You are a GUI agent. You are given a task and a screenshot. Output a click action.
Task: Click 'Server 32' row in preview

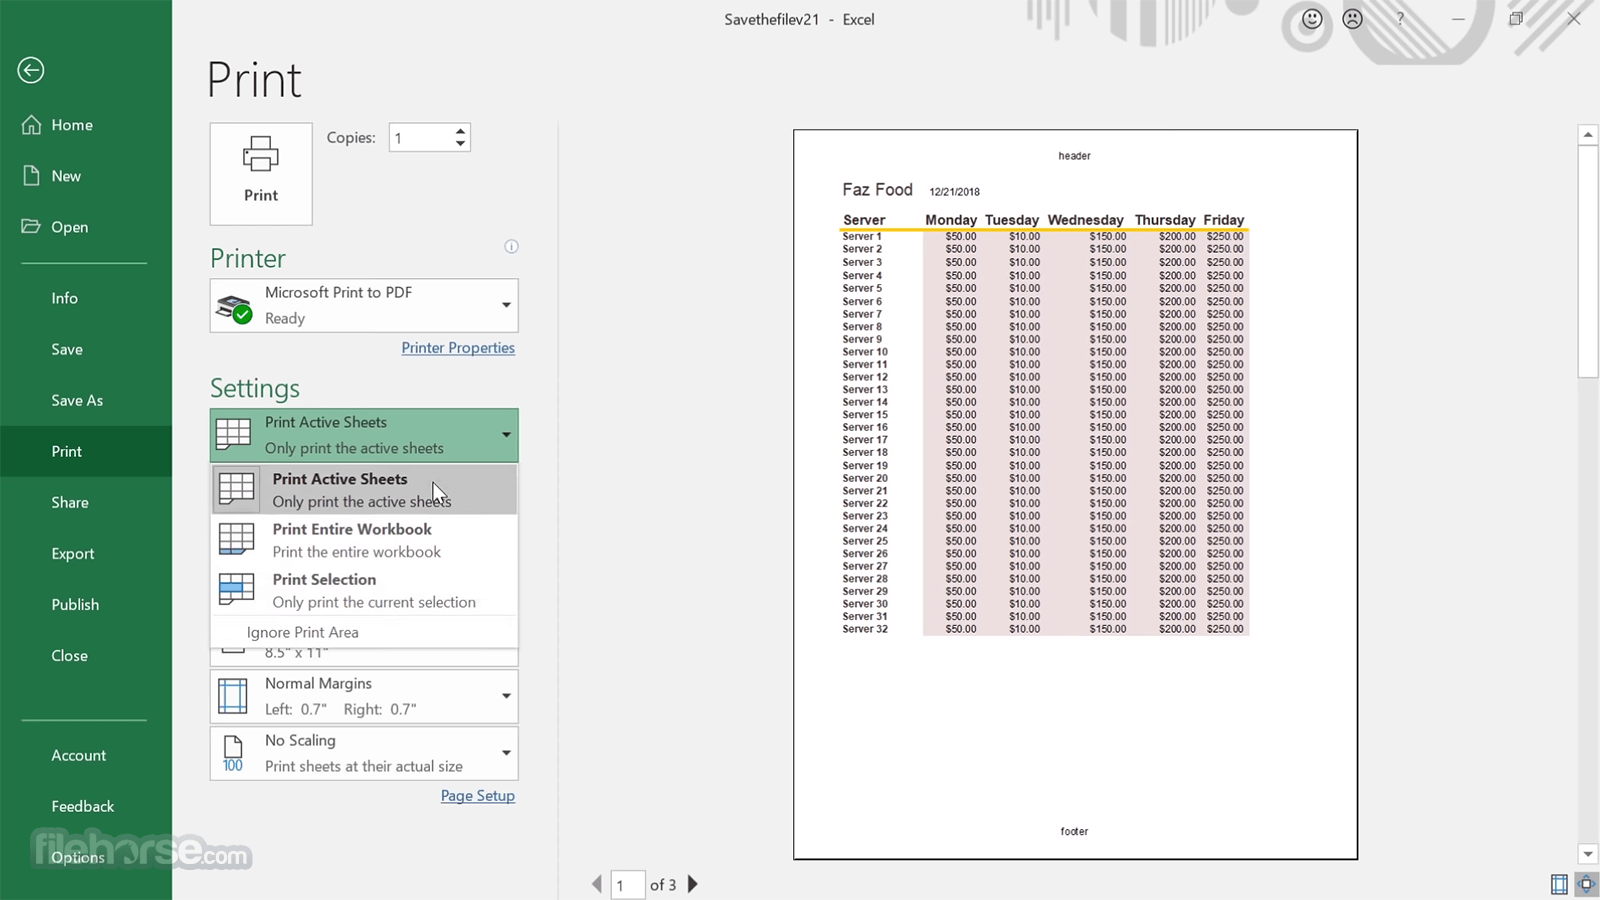tap(1044, 629)
